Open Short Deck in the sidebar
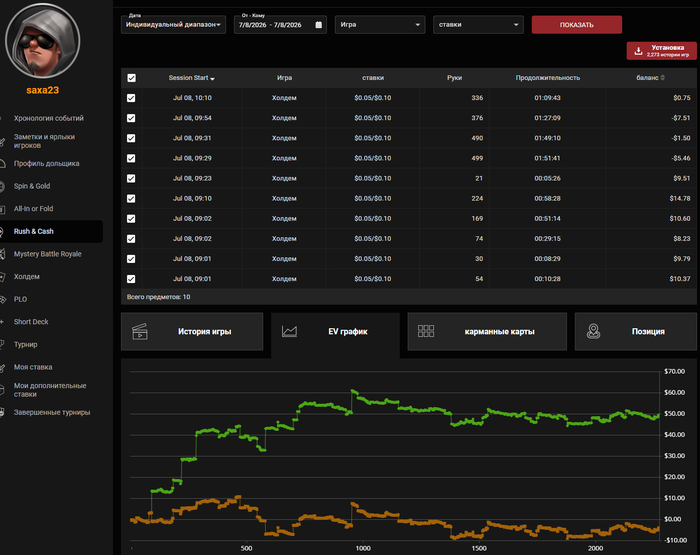This screenshot has height=555, width=700. (x=31, y=321)
